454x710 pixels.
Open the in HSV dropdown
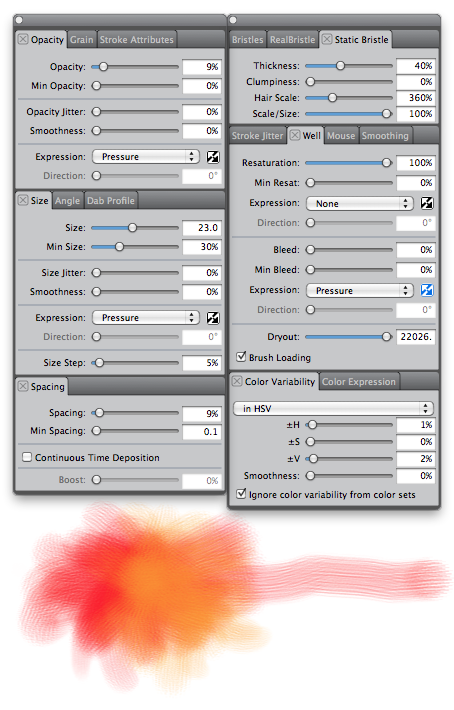333,408
